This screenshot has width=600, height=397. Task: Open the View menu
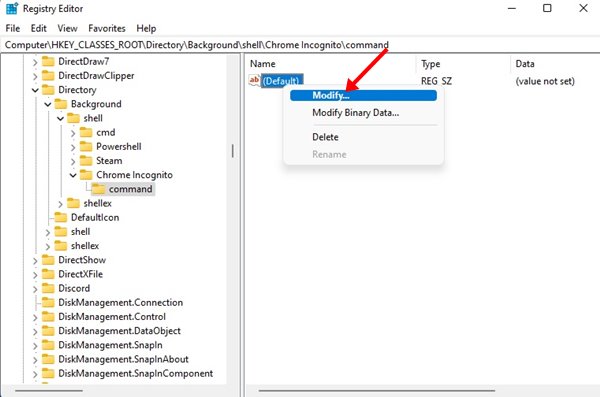(x=67, y=28)
